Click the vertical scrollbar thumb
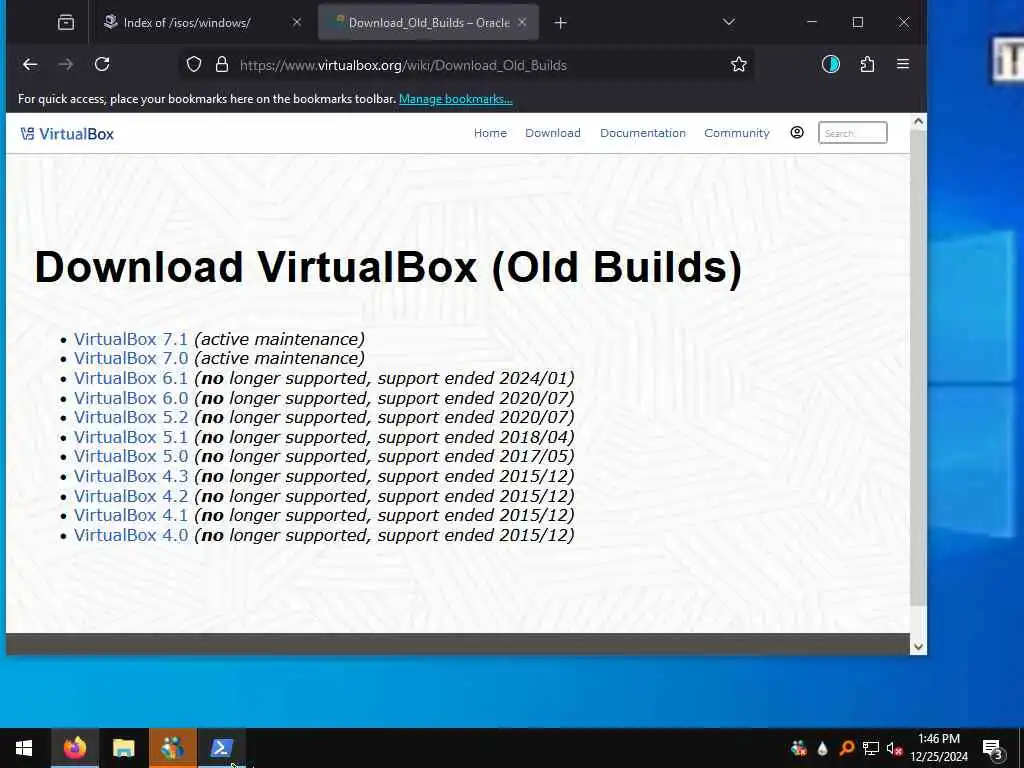The image size is (1024, 768). pyautogui.click(x=918, y=368)
